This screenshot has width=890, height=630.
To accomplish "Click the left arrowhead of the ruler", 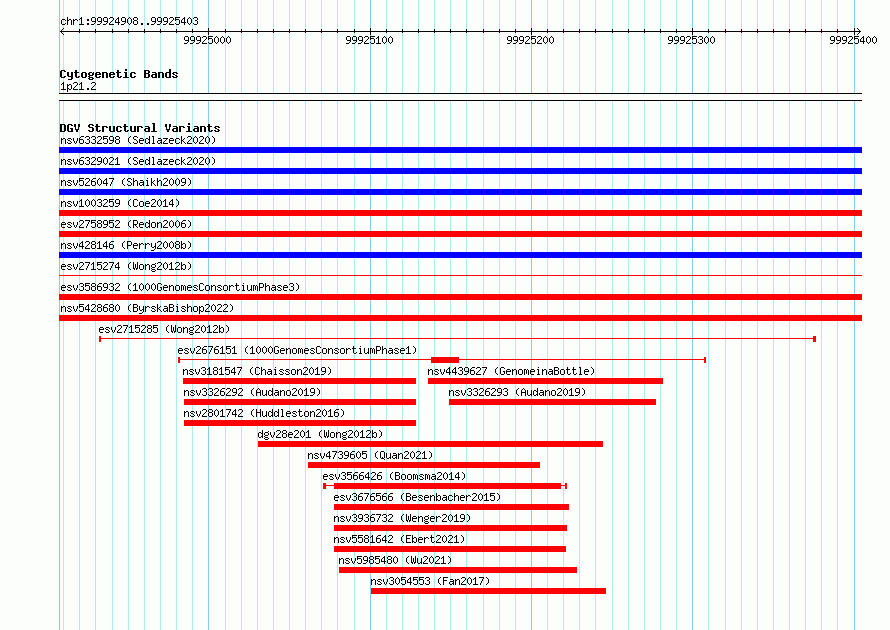I will tap(62, 31).
